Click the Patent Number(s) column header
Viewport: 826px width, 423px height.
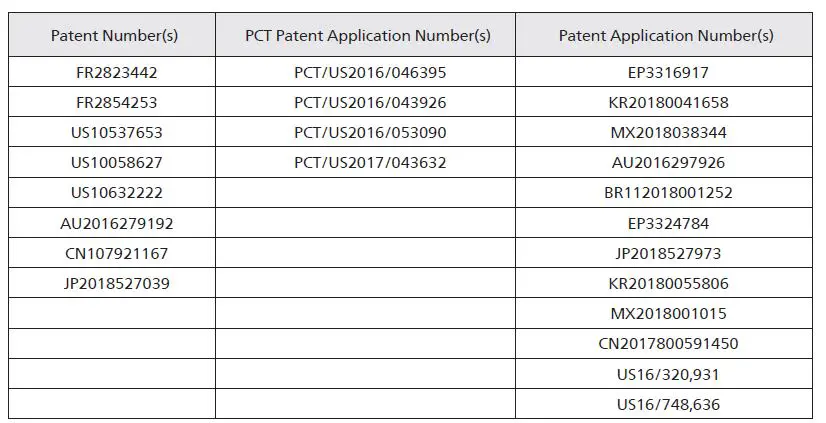click(114, 36)
